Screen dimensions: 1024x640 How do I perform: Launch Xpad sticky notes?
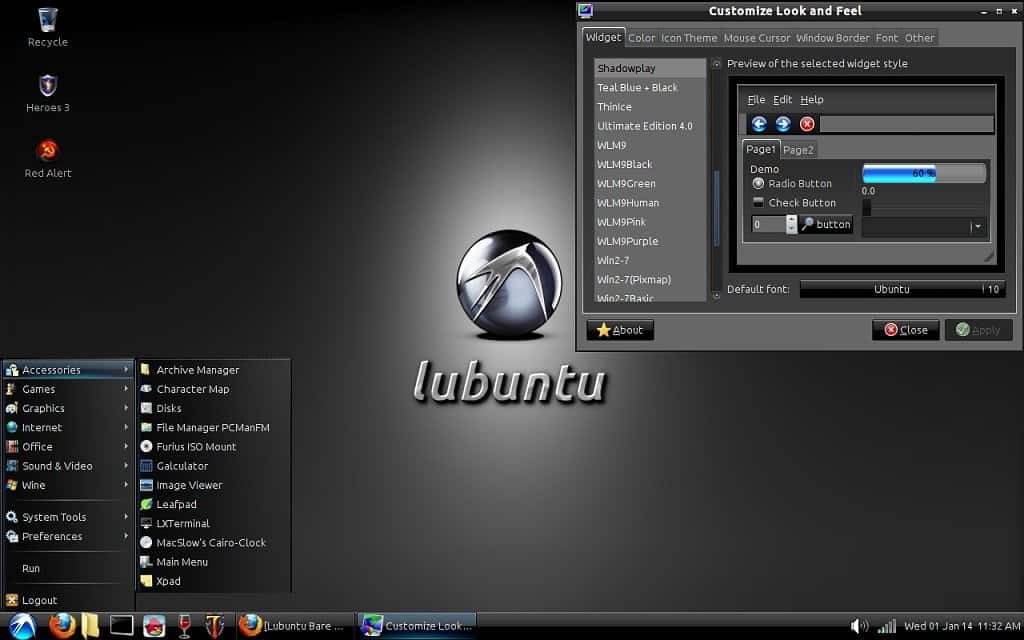[x=213, y=581]
